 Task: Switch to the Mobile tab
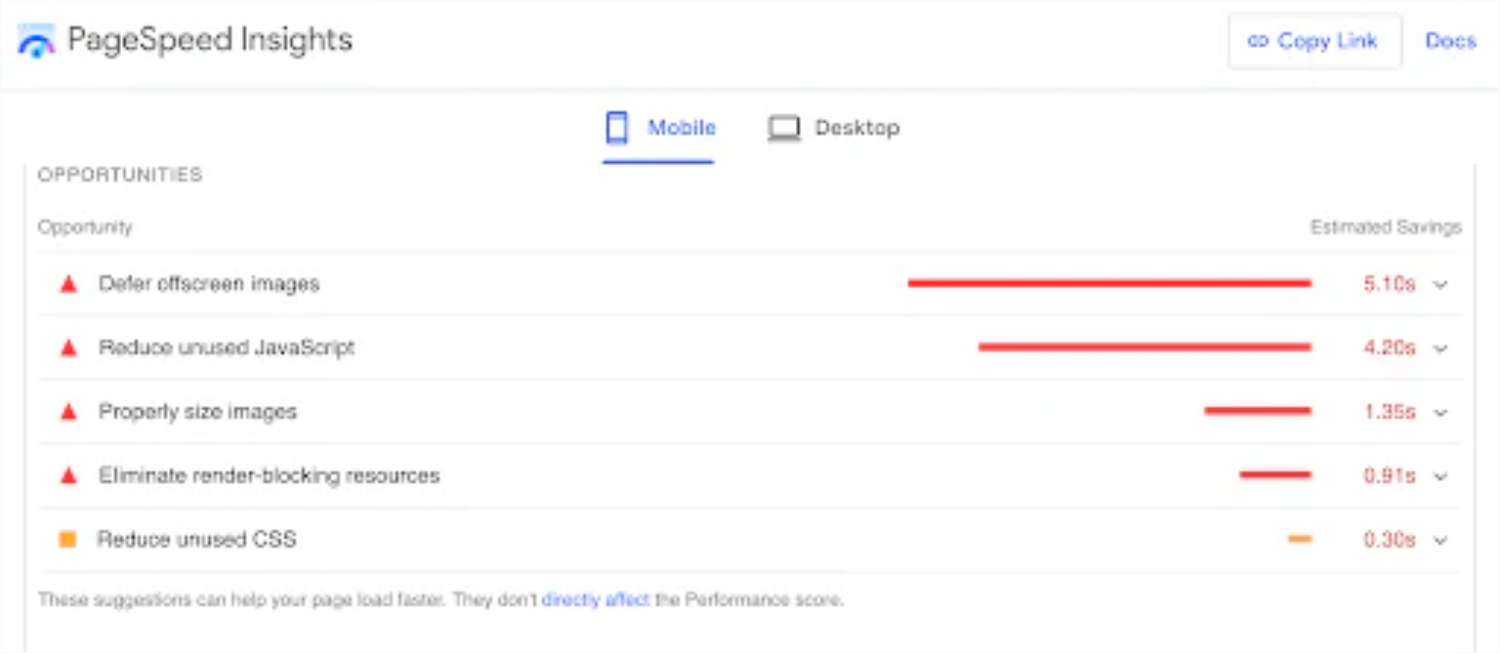coord(684,127)
